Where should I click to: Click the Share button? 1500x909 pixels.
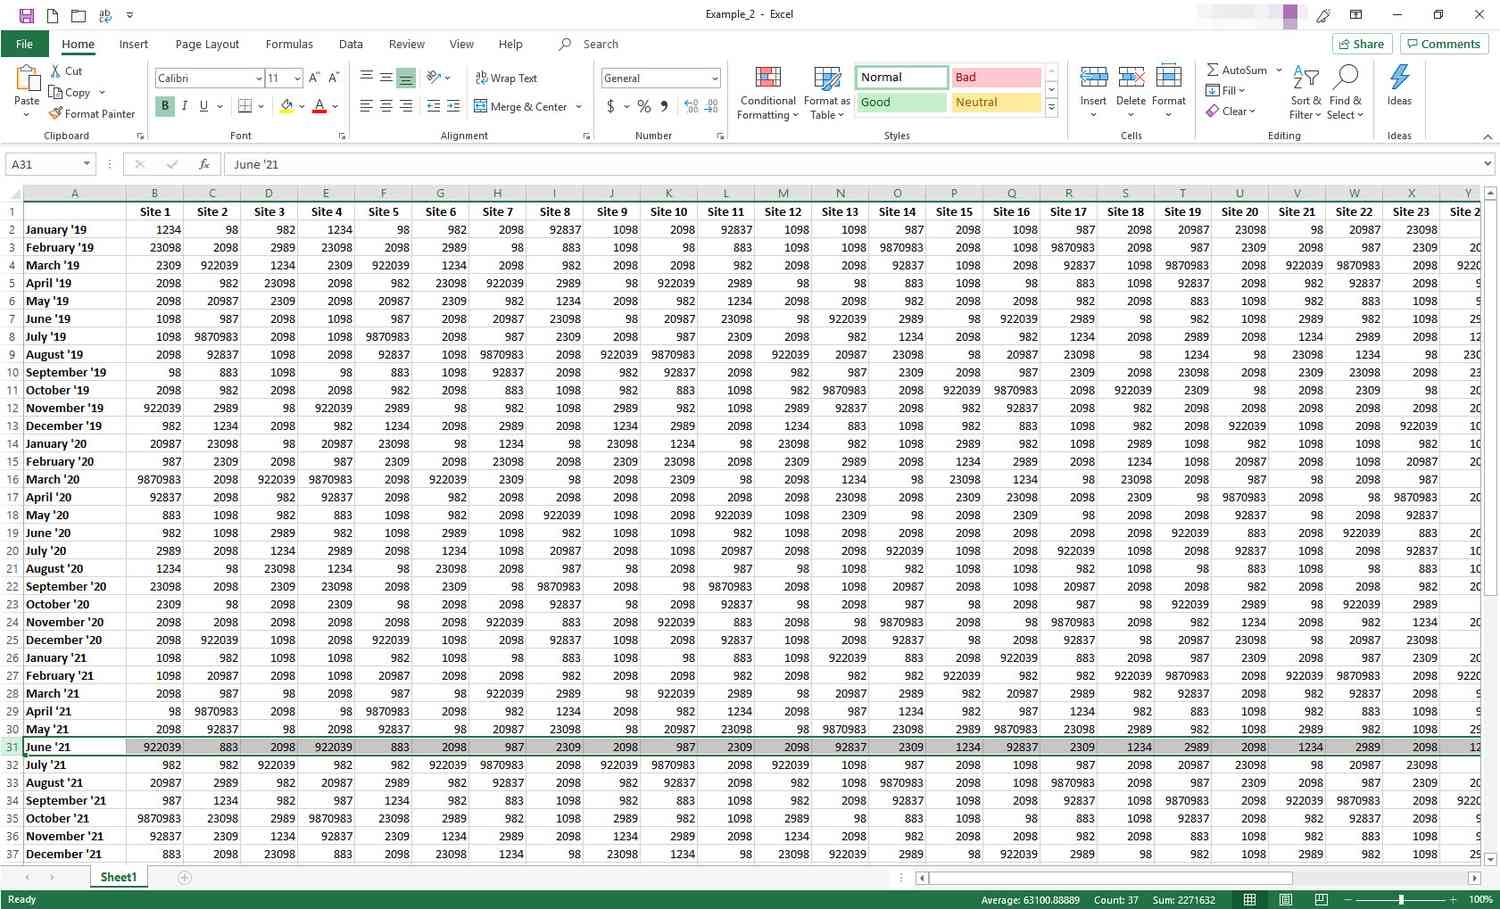point(1360,44)
